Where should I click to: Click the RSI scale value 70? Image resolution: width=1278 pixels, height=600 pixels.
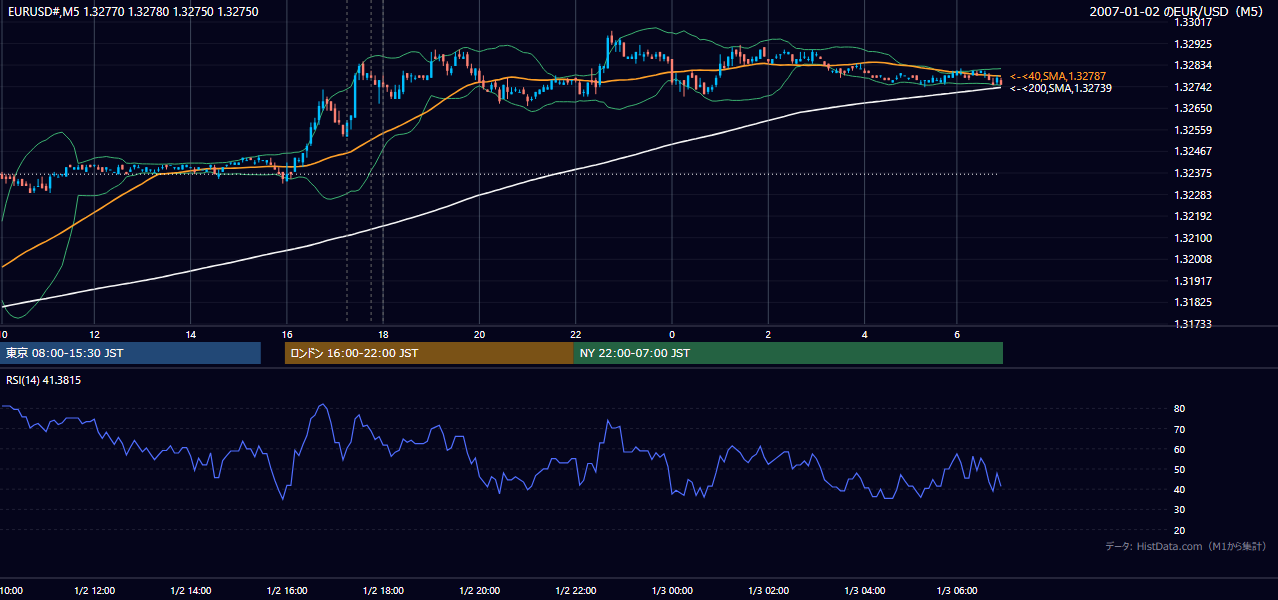point(1179,429)
